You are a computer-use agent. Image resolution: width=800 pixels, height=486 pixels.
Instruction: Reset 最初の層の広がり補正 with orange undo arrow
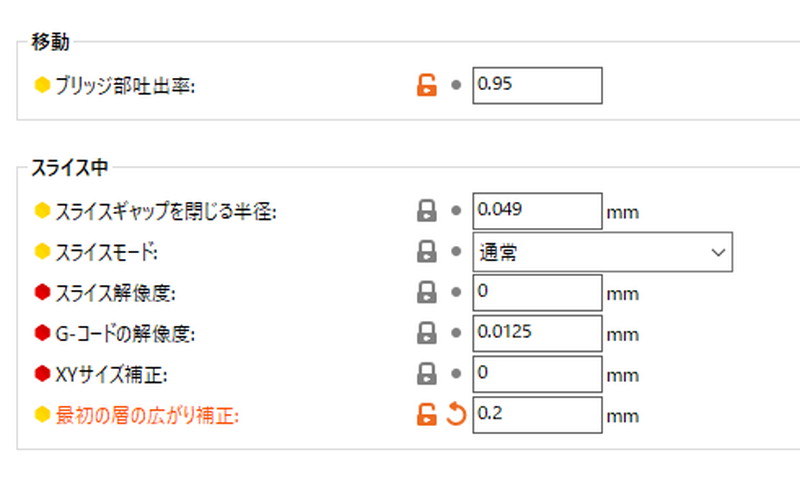tap(456, 414)
